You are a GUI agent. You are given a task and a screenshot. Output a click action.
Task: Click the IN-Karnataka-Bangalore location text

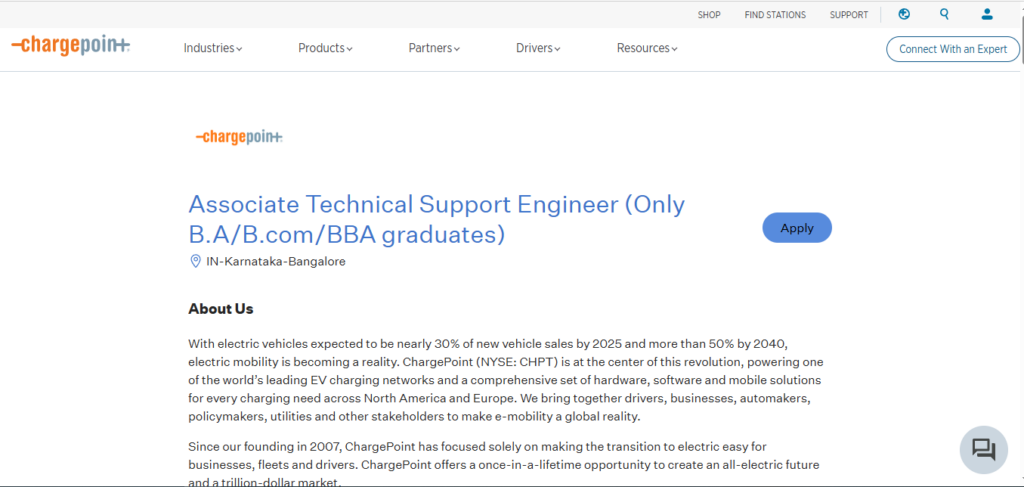[276, 262]
